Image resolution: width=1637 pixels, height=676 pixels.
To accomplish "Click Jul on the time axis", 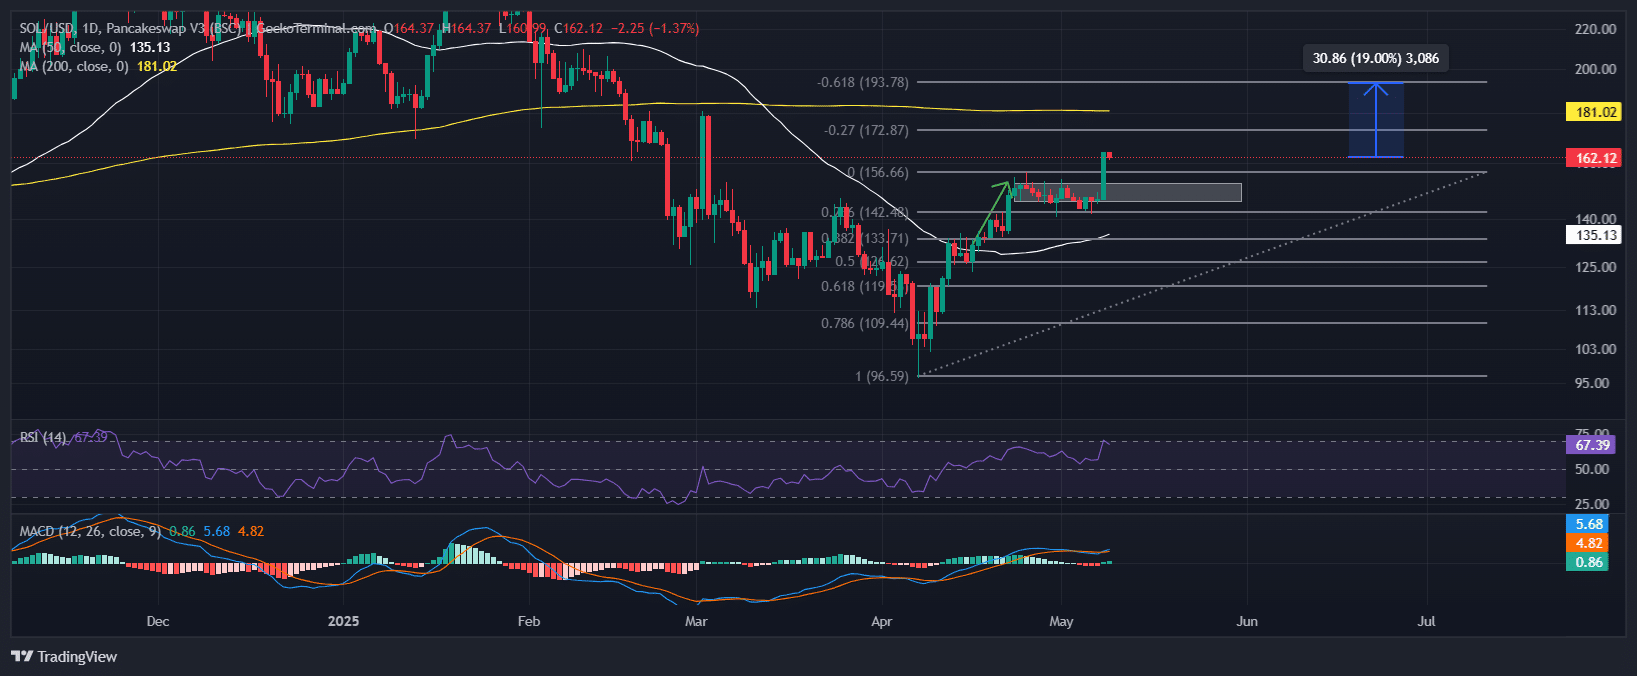I will coord(1426,621).
